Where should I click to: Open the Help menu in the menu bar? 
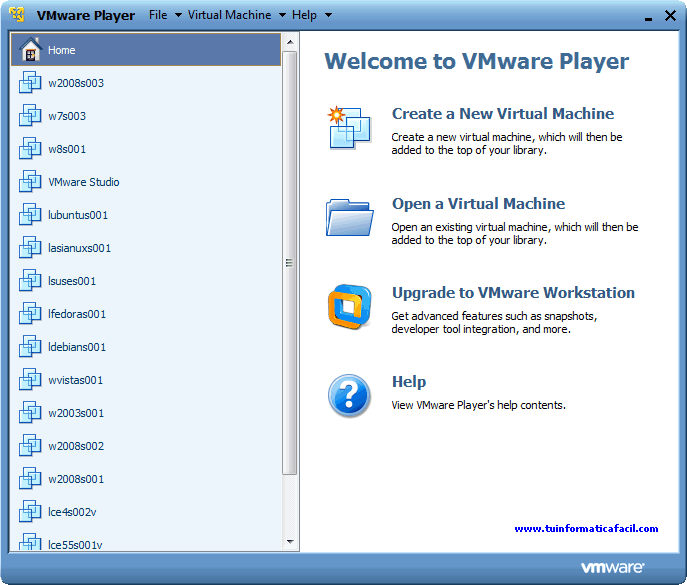(304, 15)
